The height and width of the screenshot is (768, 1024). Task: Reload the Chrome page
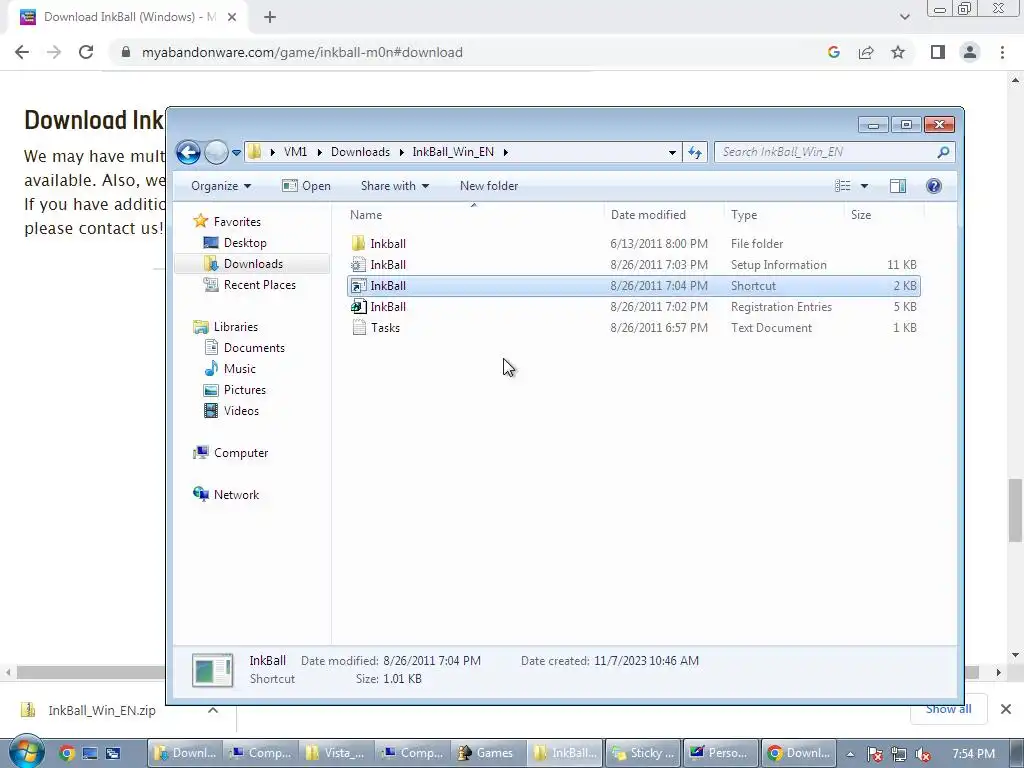pos(86,52)
